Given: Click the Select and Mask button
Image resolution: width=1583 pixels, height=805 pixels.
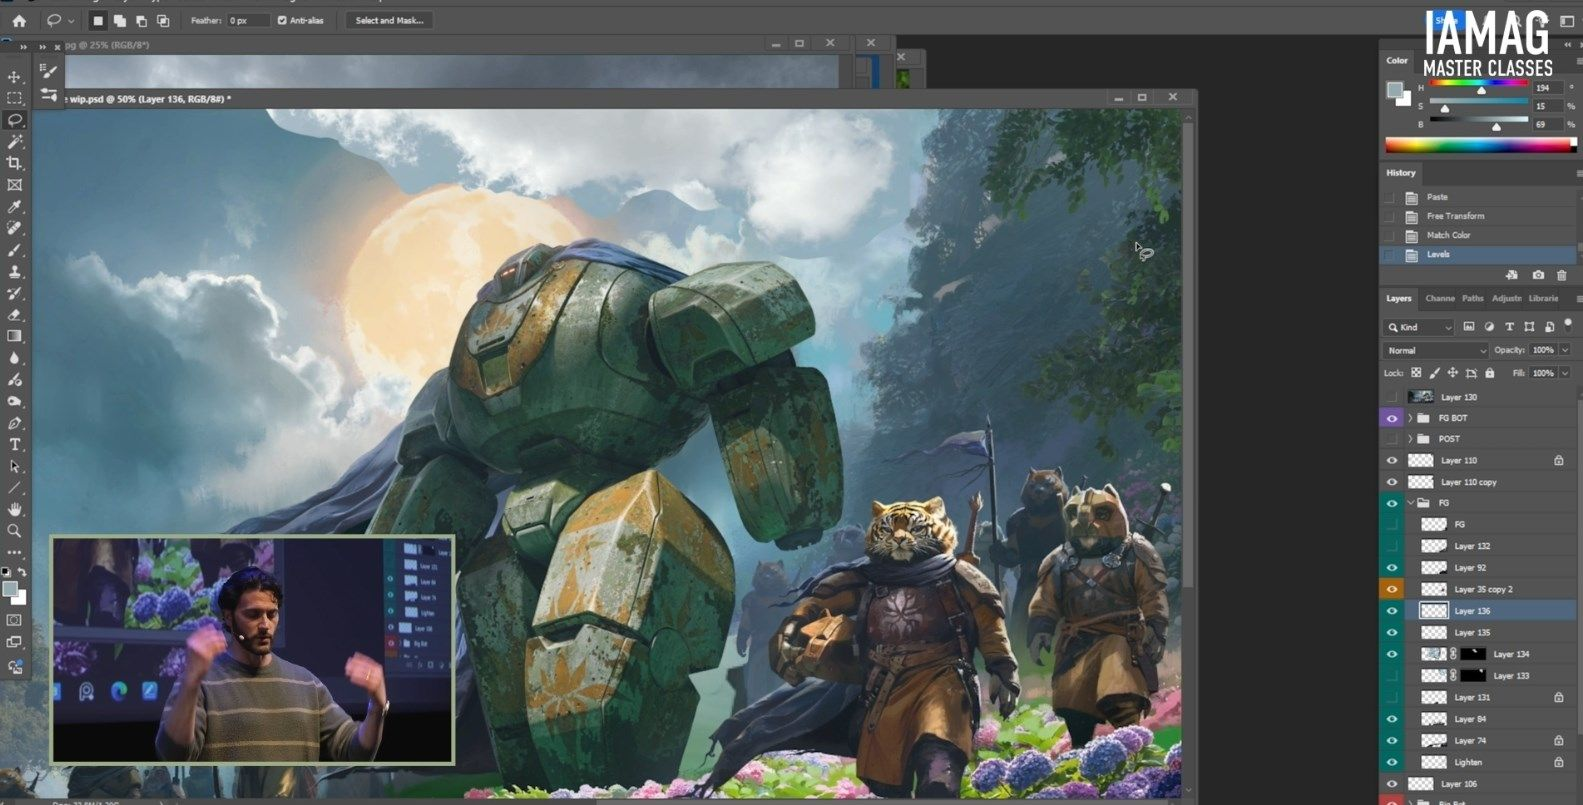Looking at the screenshot, I should (389, 20).
